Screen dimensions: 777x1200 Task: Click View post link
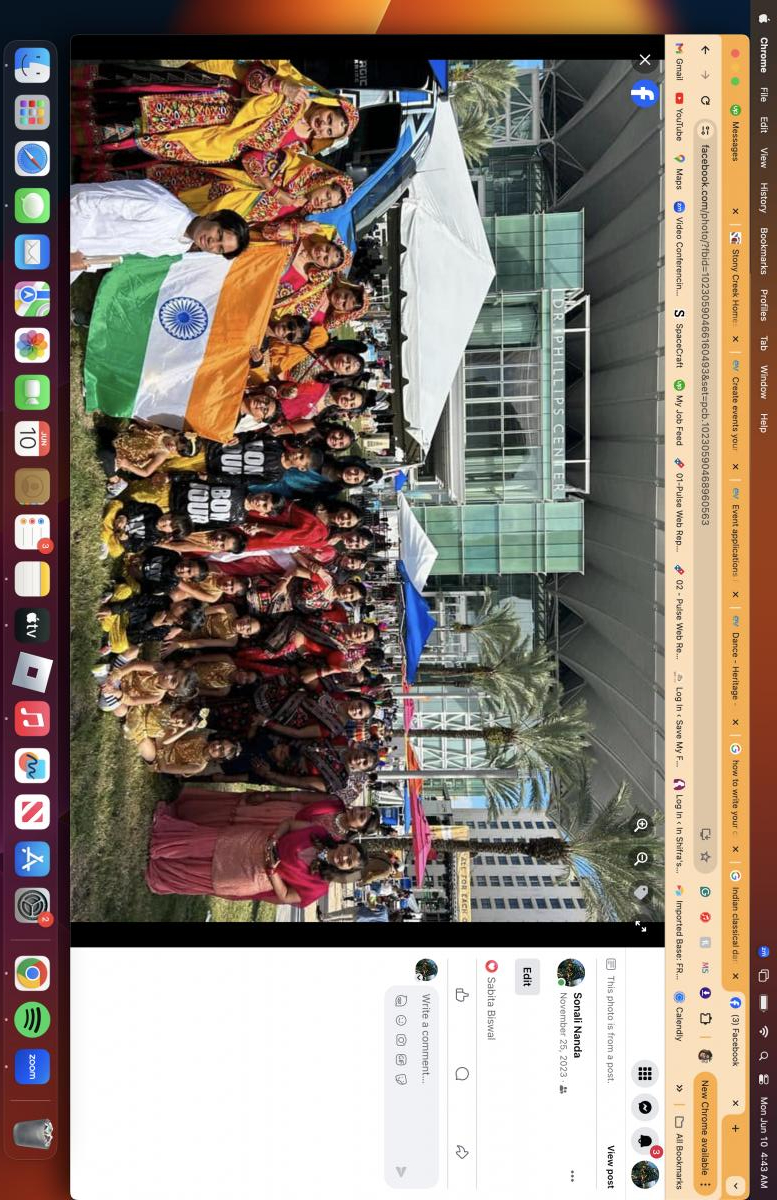point(611,1166)
